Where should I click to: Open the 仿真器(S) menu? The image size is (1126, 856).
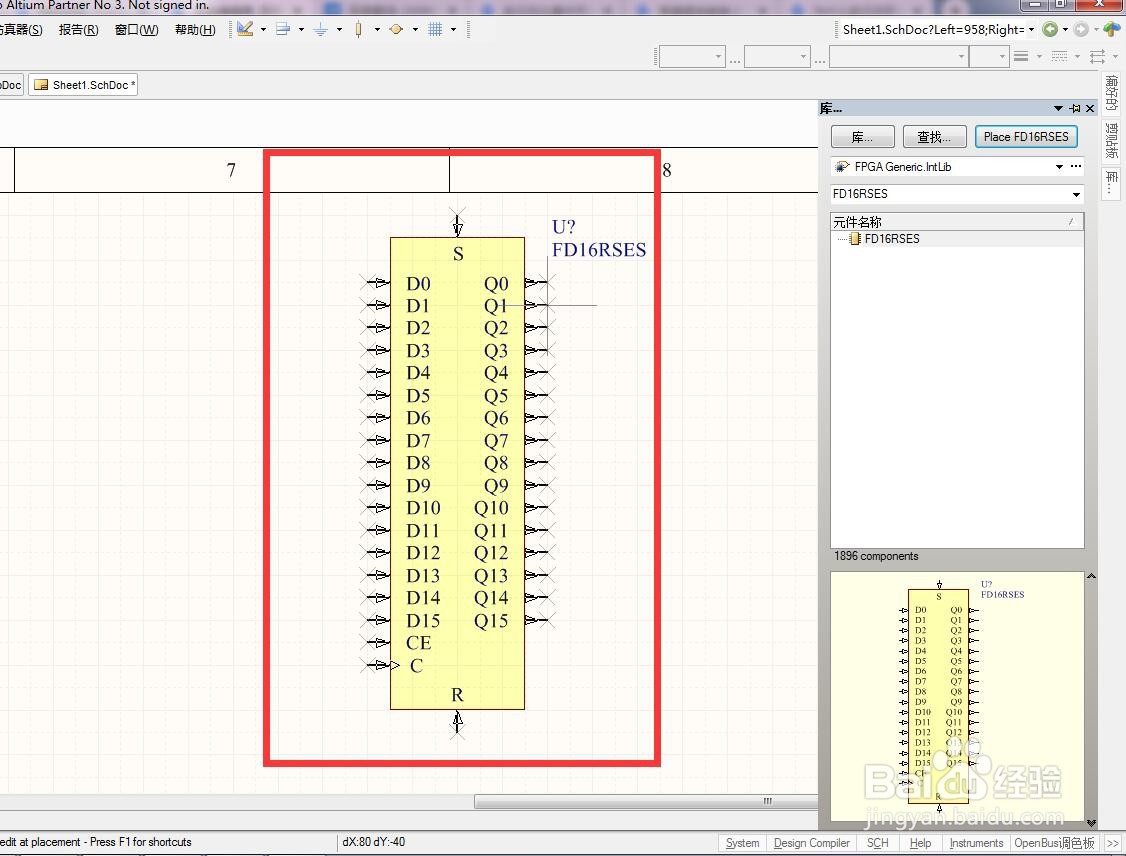pos(21,29)
